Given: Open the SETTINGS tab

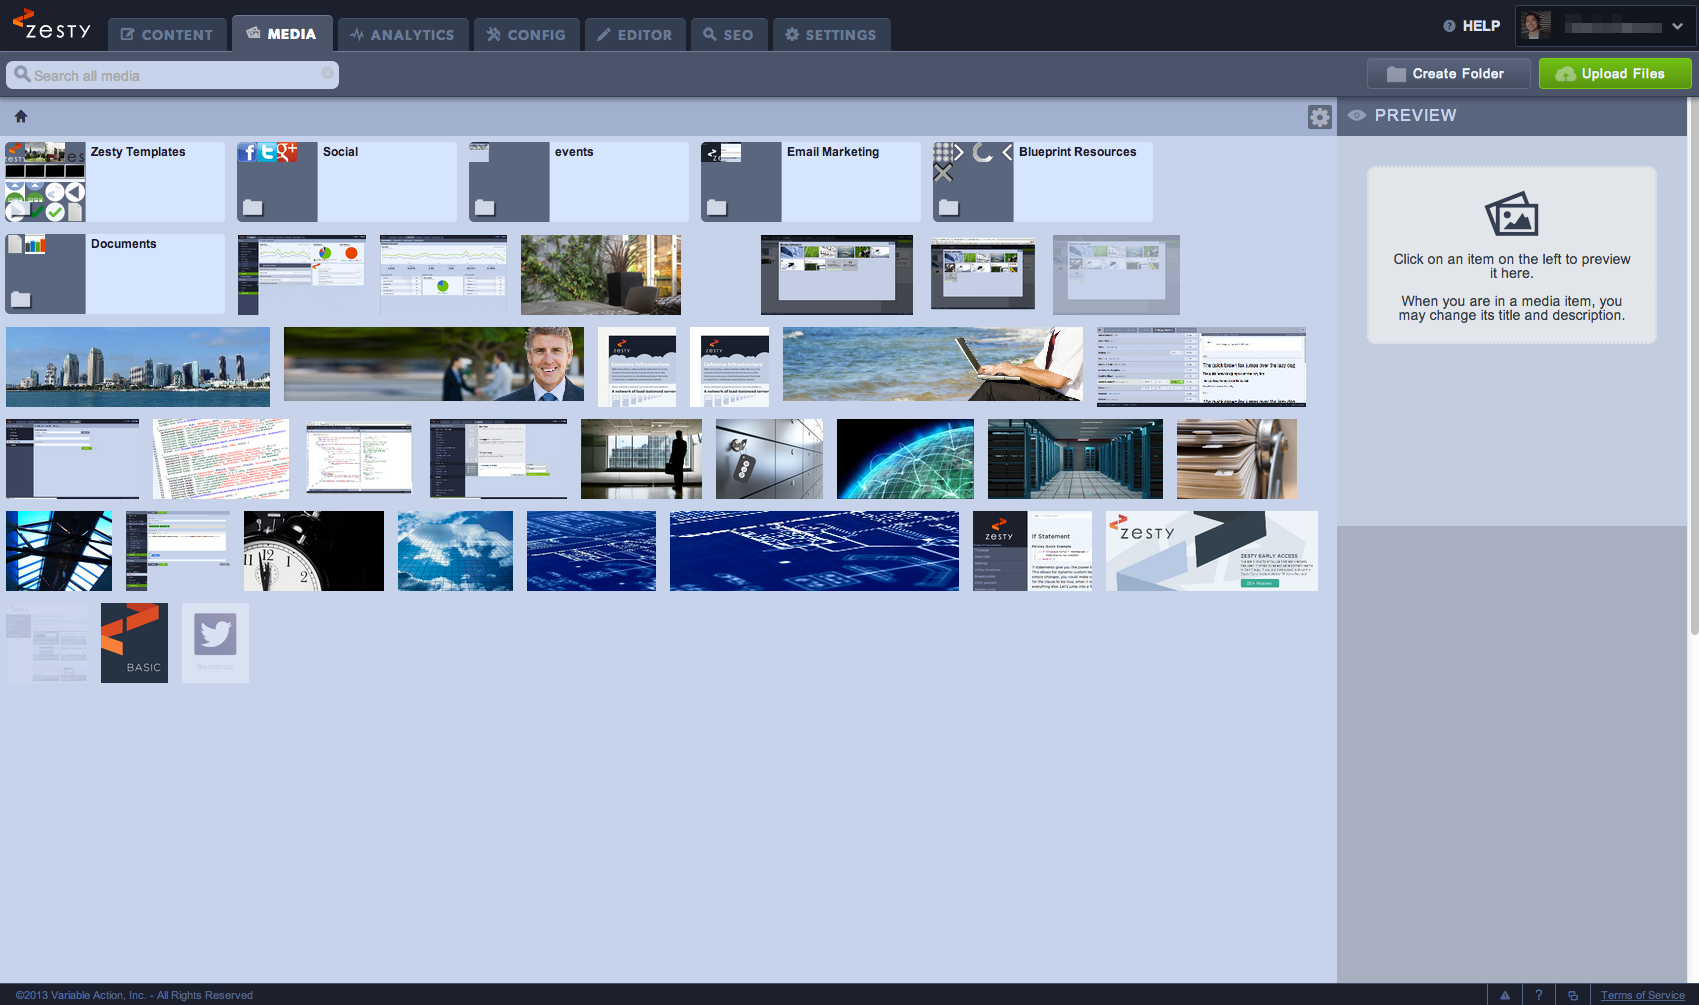Looking at the screenshot, I should point(831,34).
